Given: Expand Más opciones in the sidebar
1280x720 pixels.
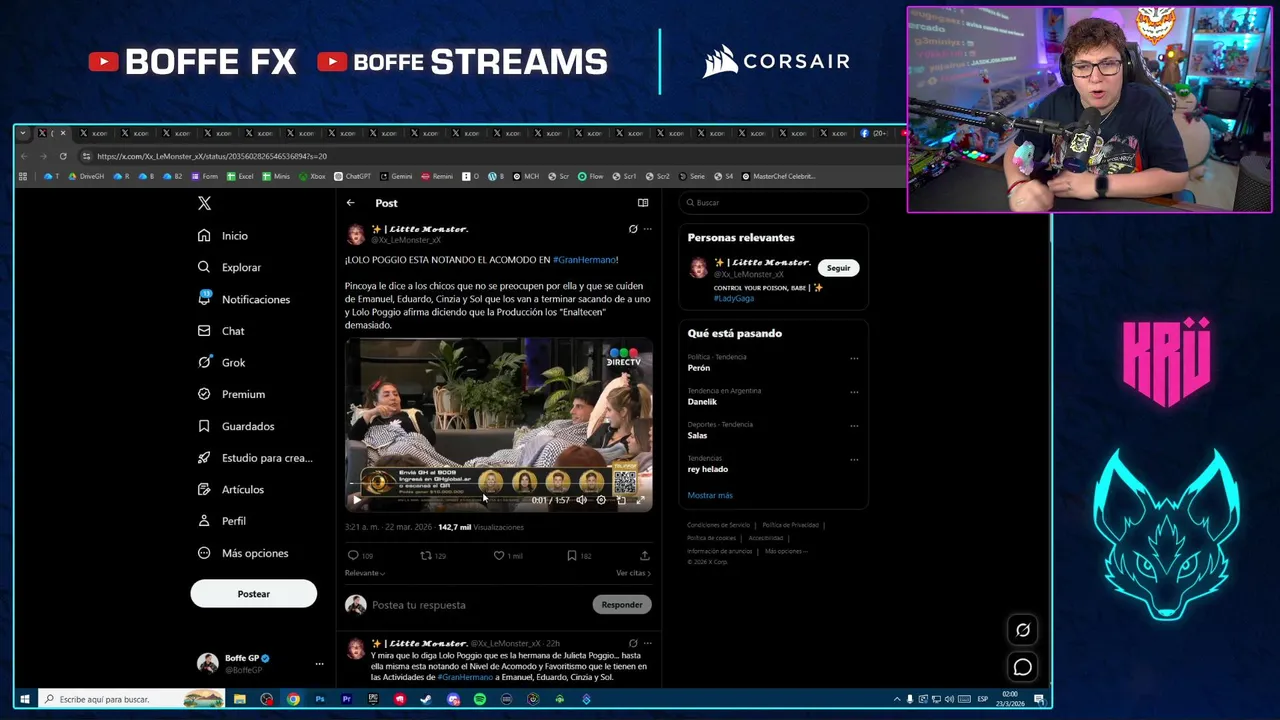Looking at the screenshot, I should [x=243, y=553].
